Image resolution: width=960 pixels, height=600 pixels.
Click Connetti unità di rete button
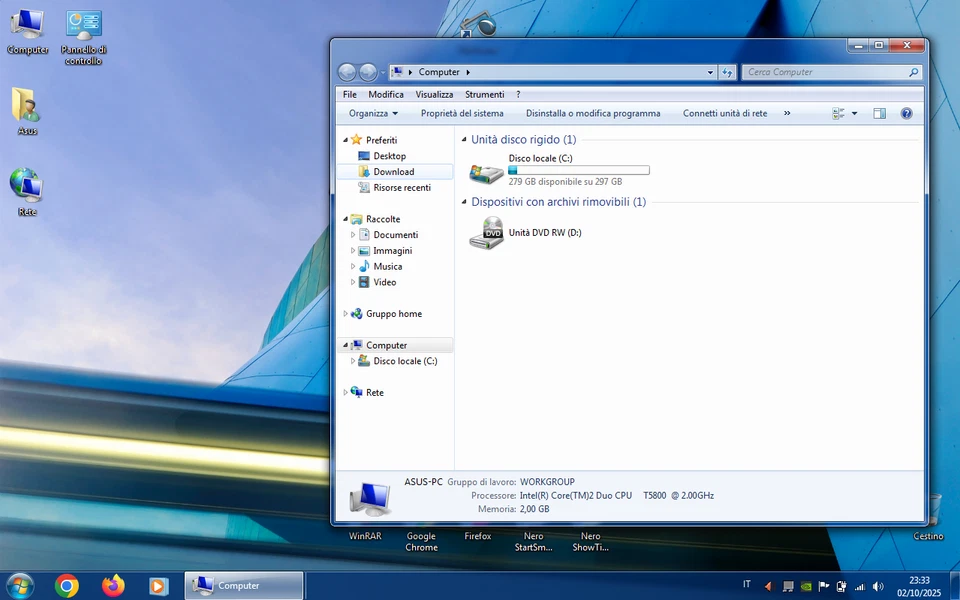point(725,114)
